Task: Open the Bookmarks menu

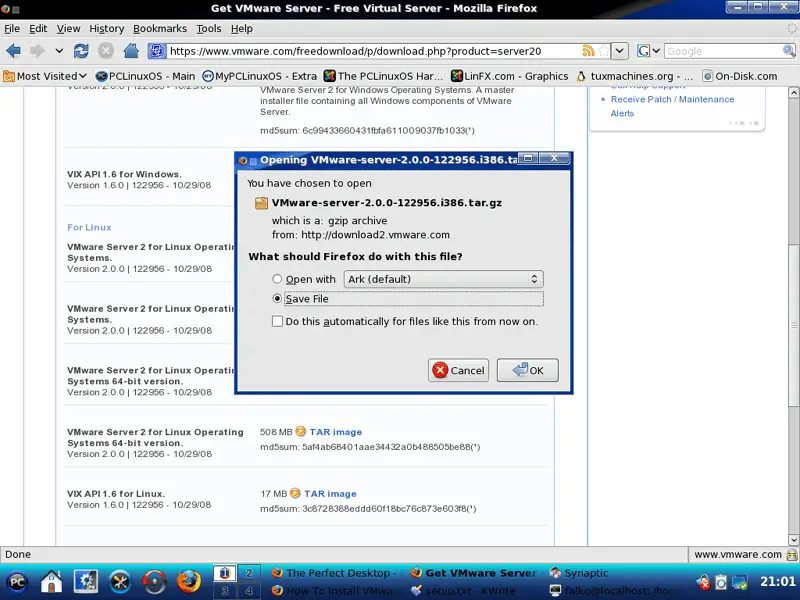Action: point(160,29)
